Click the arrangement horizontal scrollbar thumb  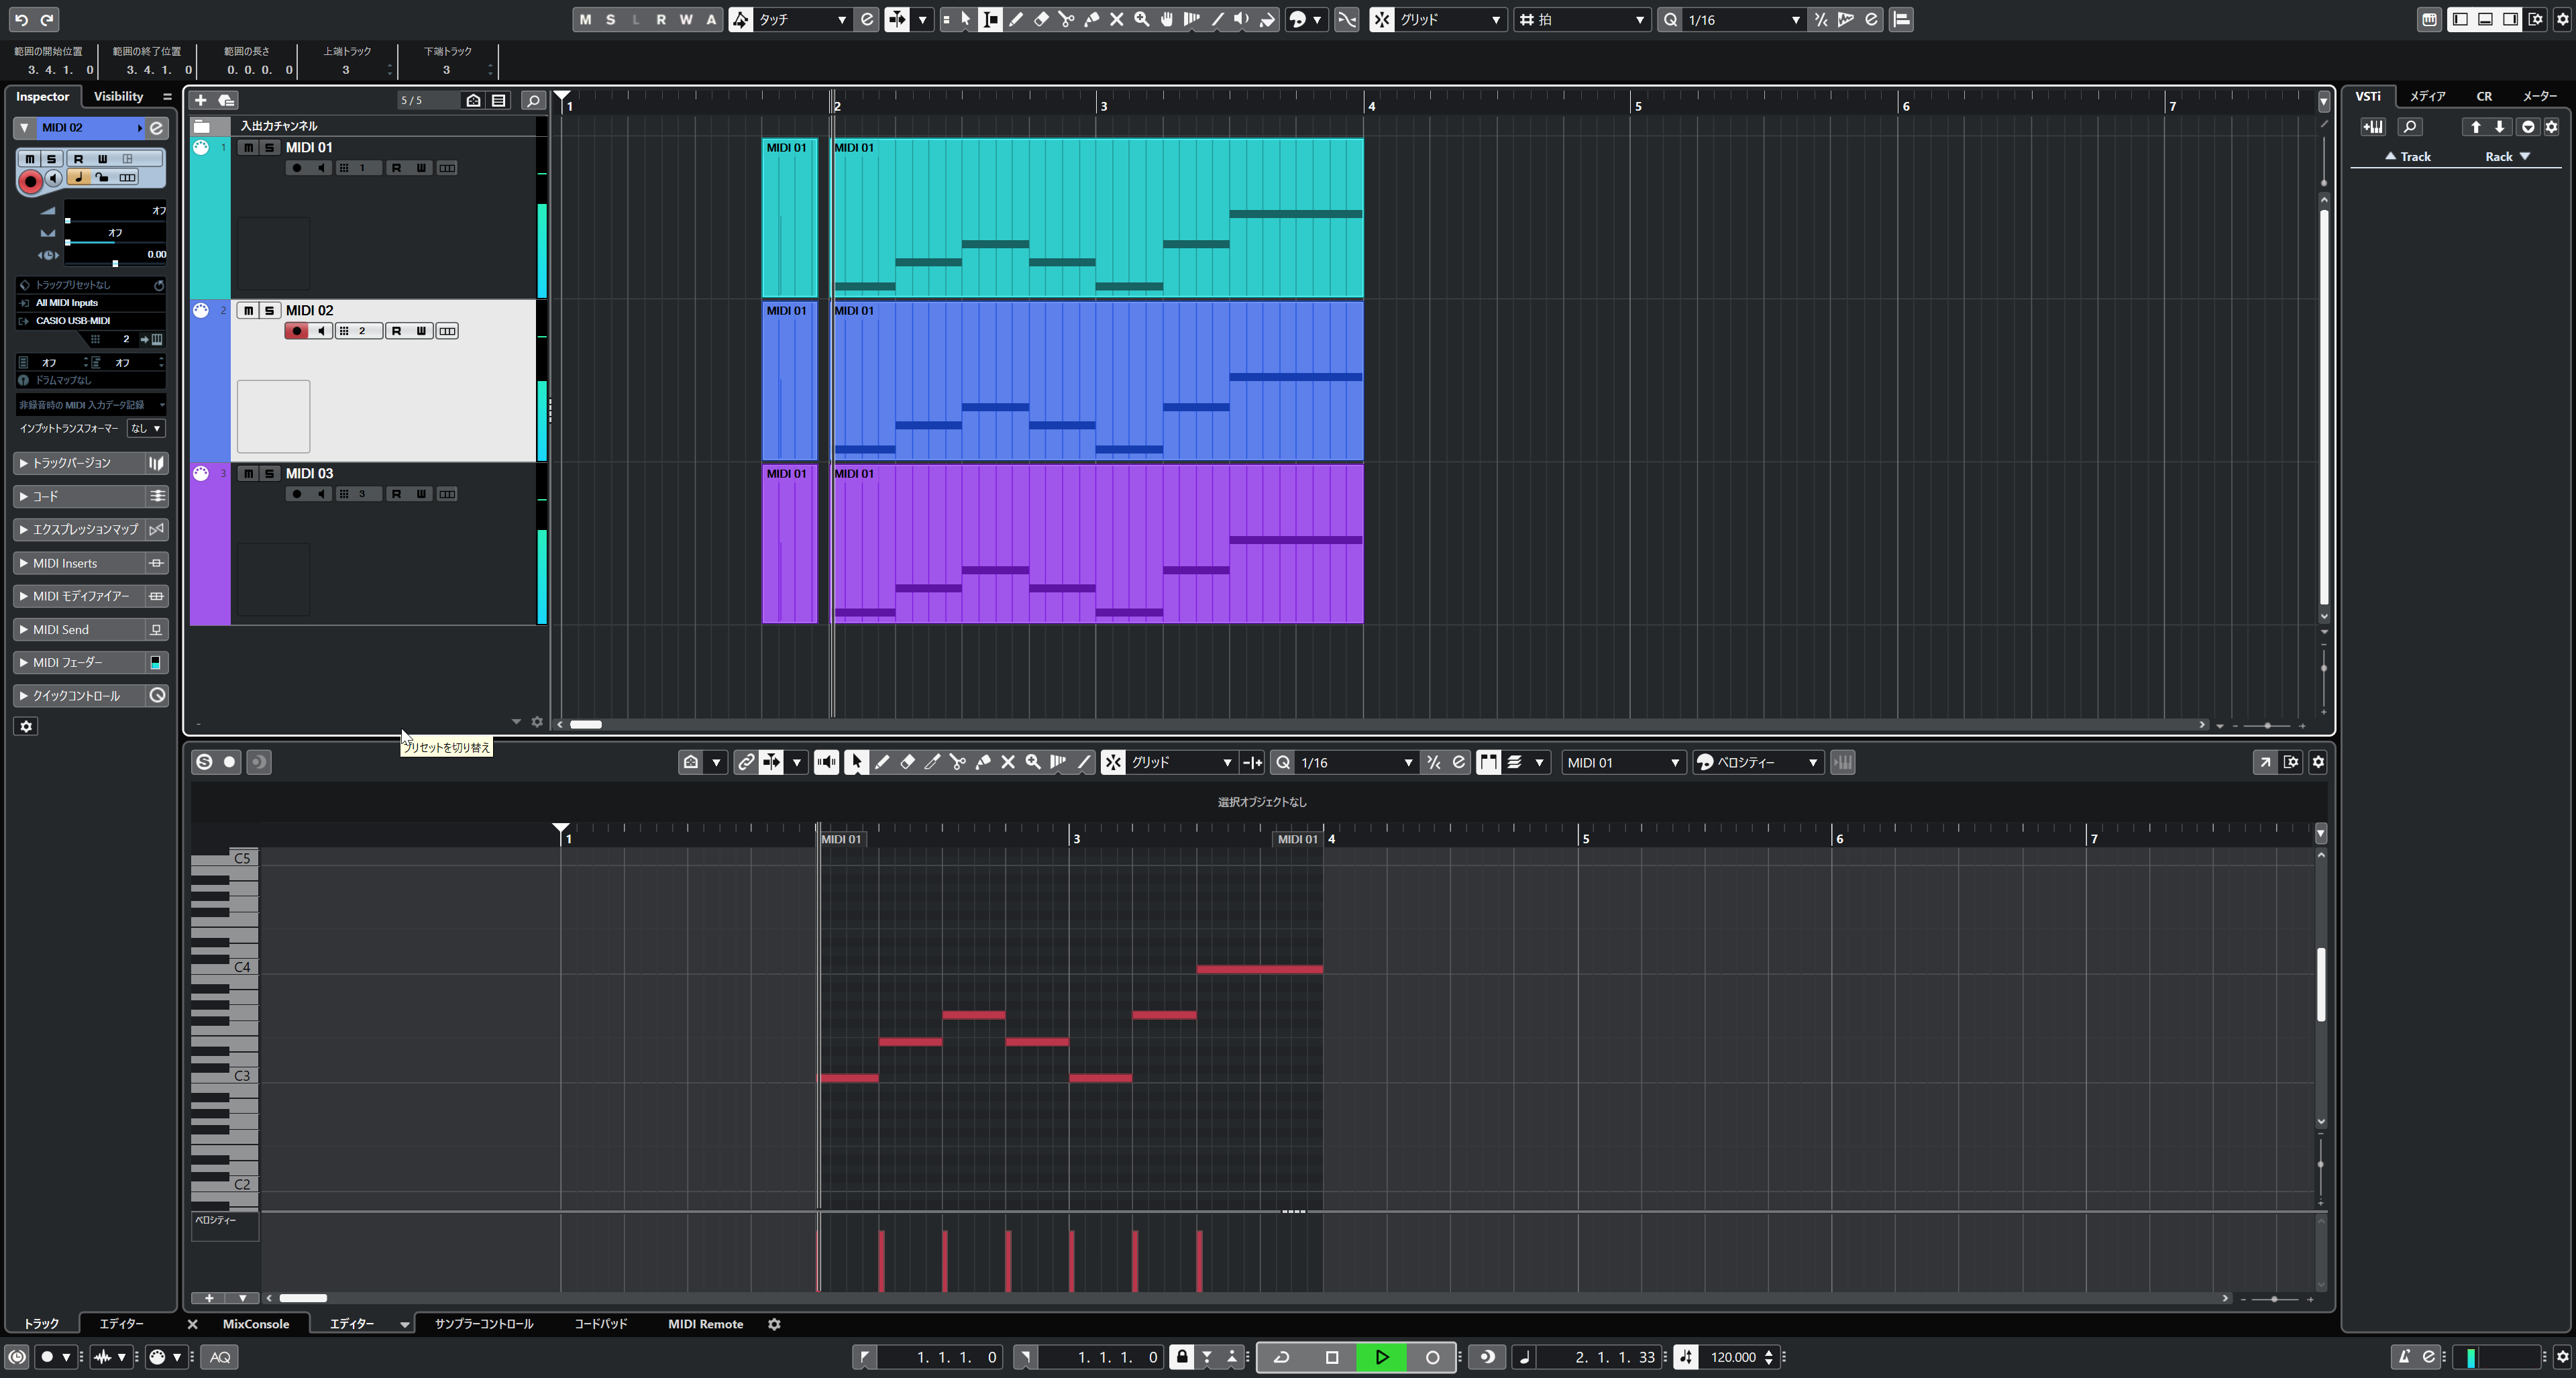(586, 724)
